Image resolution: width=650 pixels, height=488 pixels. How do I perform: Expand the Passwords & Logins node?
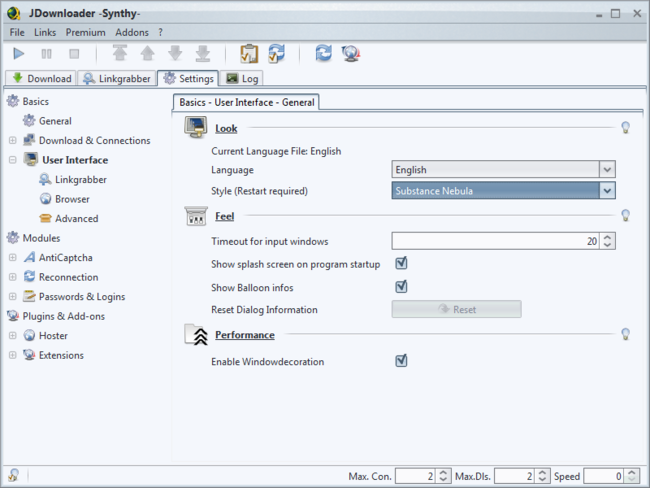click(x=12, y=296)
